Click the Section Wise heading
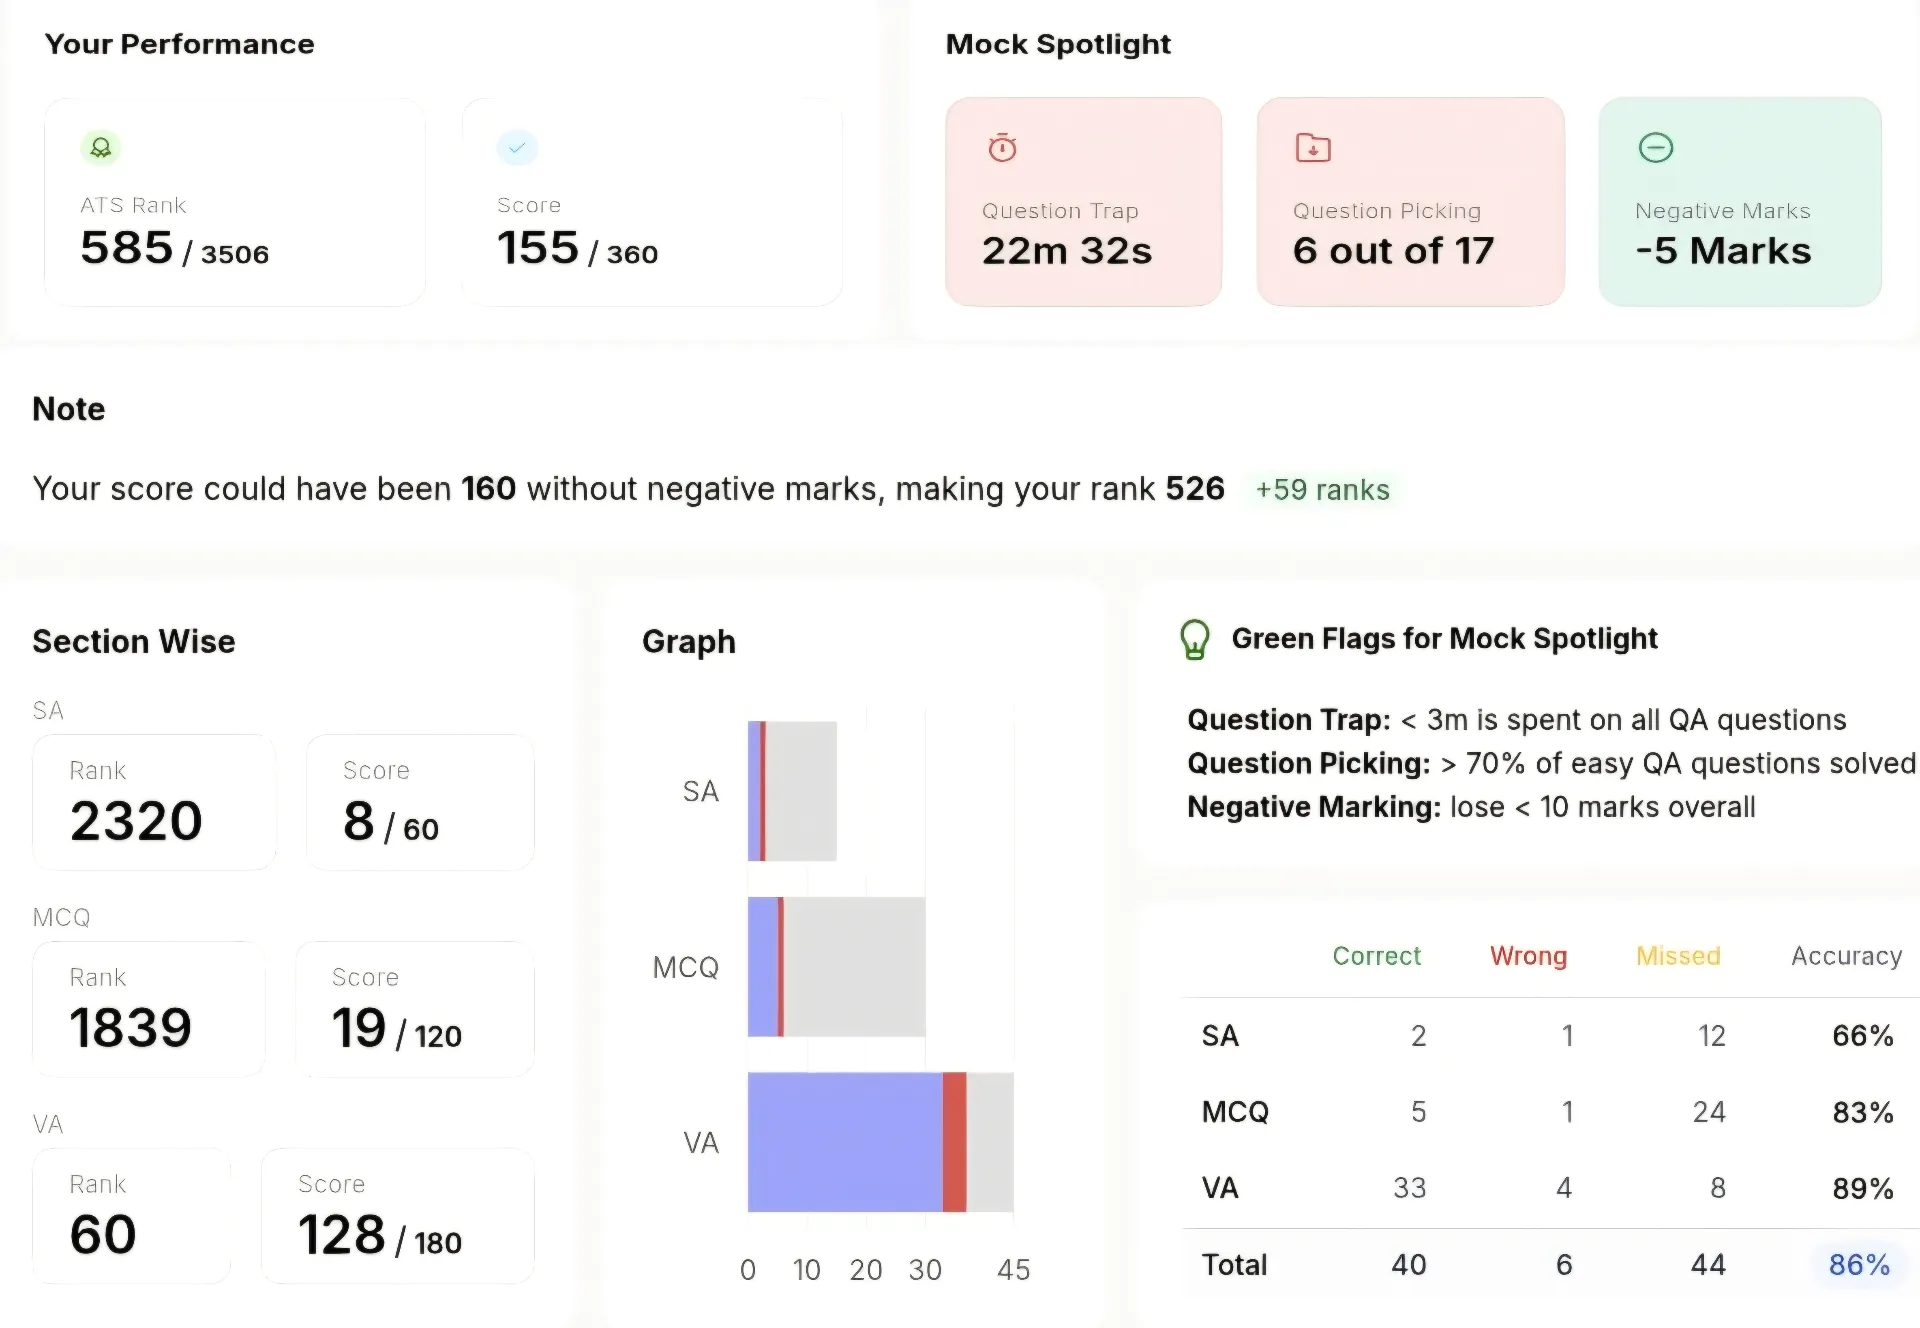Image resolution: width=1920 pixels, height=1328 pixels. [134, 641]
